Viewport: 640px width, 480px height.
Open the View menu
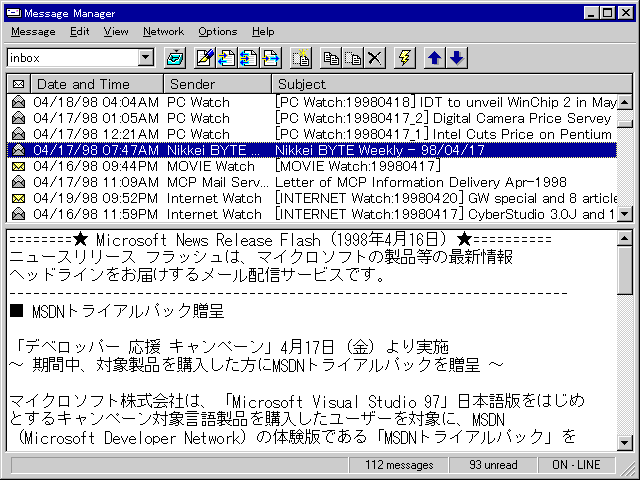coord(116,31)
